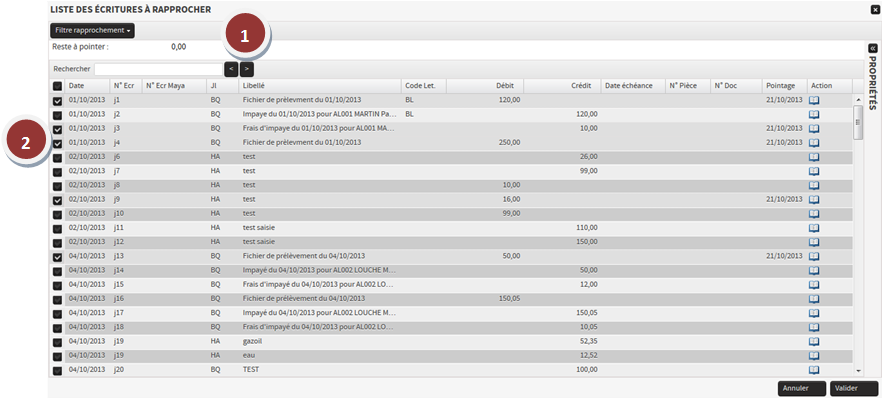The width and height of the screenshot is (882, 398).
Task: Sort by the N° Ecr Maya column header
Action: click(x=174, y=85)
